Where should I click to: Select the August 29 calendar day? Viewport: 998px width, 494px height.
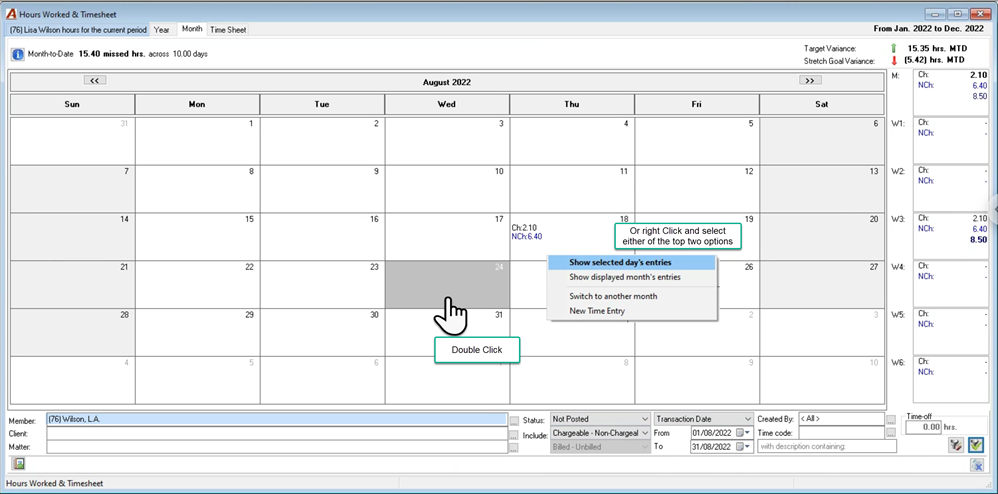click(x=197, y=332)
